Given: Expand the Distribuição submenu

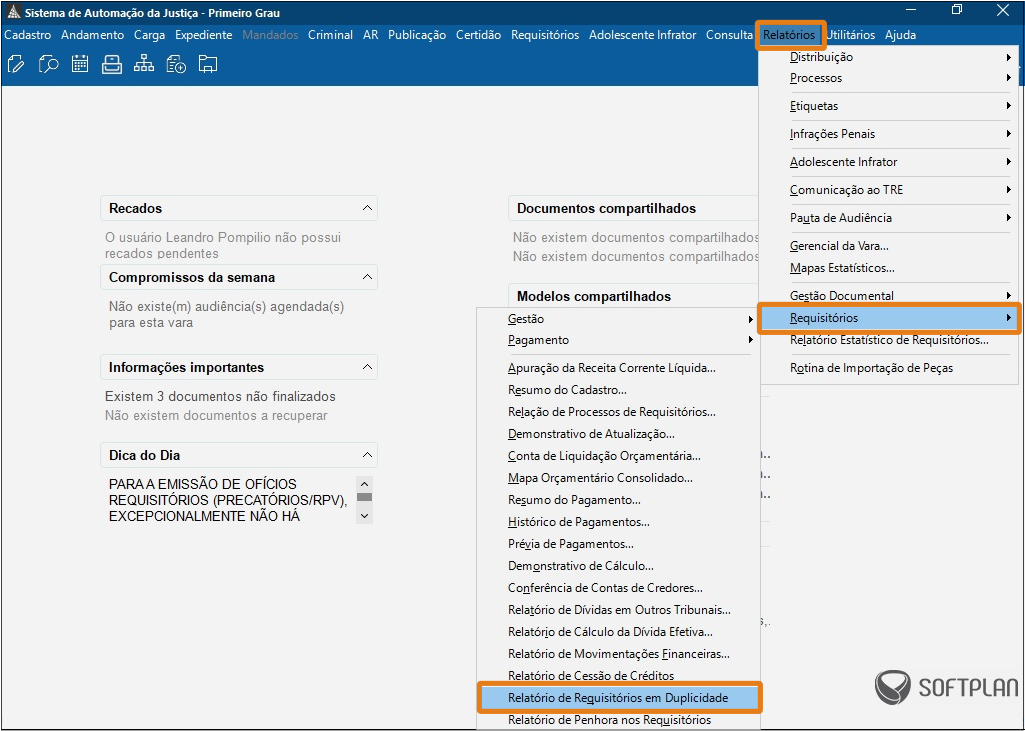Looking at the screenshot, I should click(x=889, y=57).
